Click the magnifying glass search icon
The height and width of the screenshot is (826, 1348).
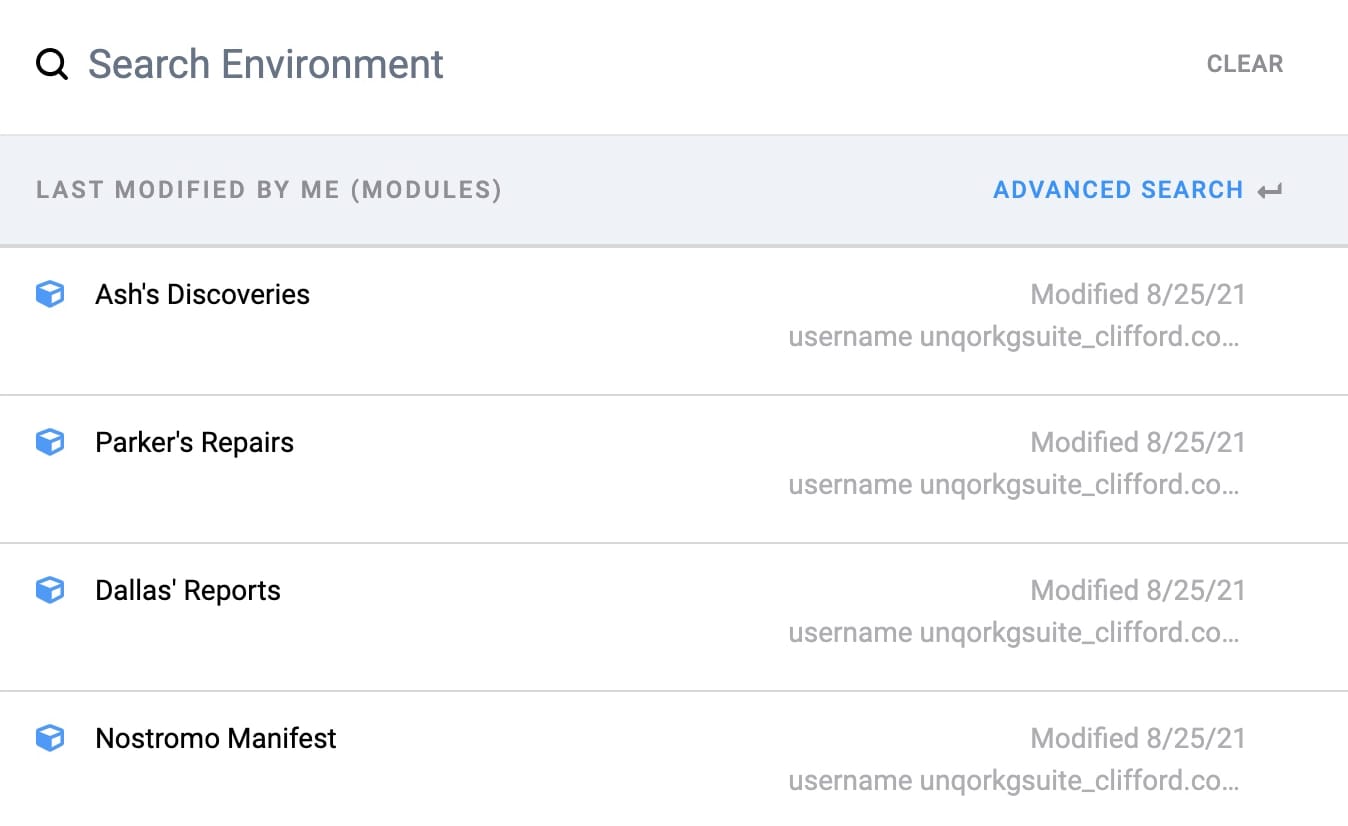point(52,65)
